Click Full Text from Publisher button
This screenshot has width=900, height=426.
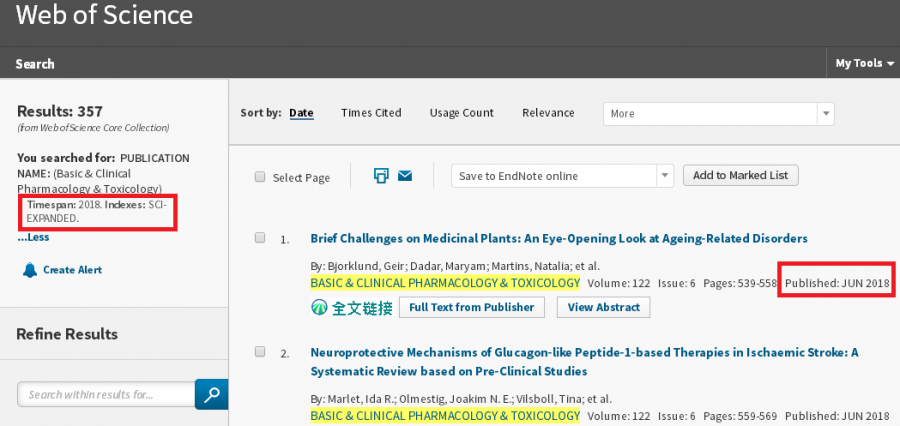pos(473,307)
